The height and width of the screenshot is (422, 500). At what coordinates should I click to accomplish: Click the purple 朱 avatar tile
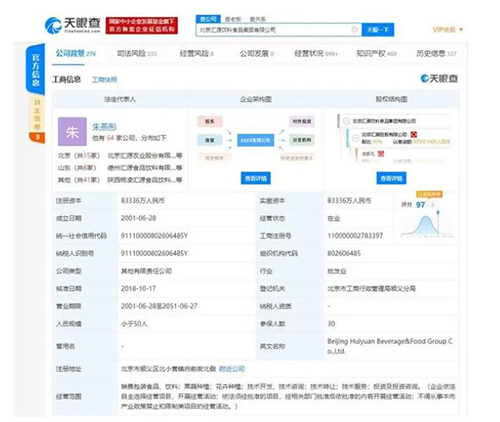[72, 131]
